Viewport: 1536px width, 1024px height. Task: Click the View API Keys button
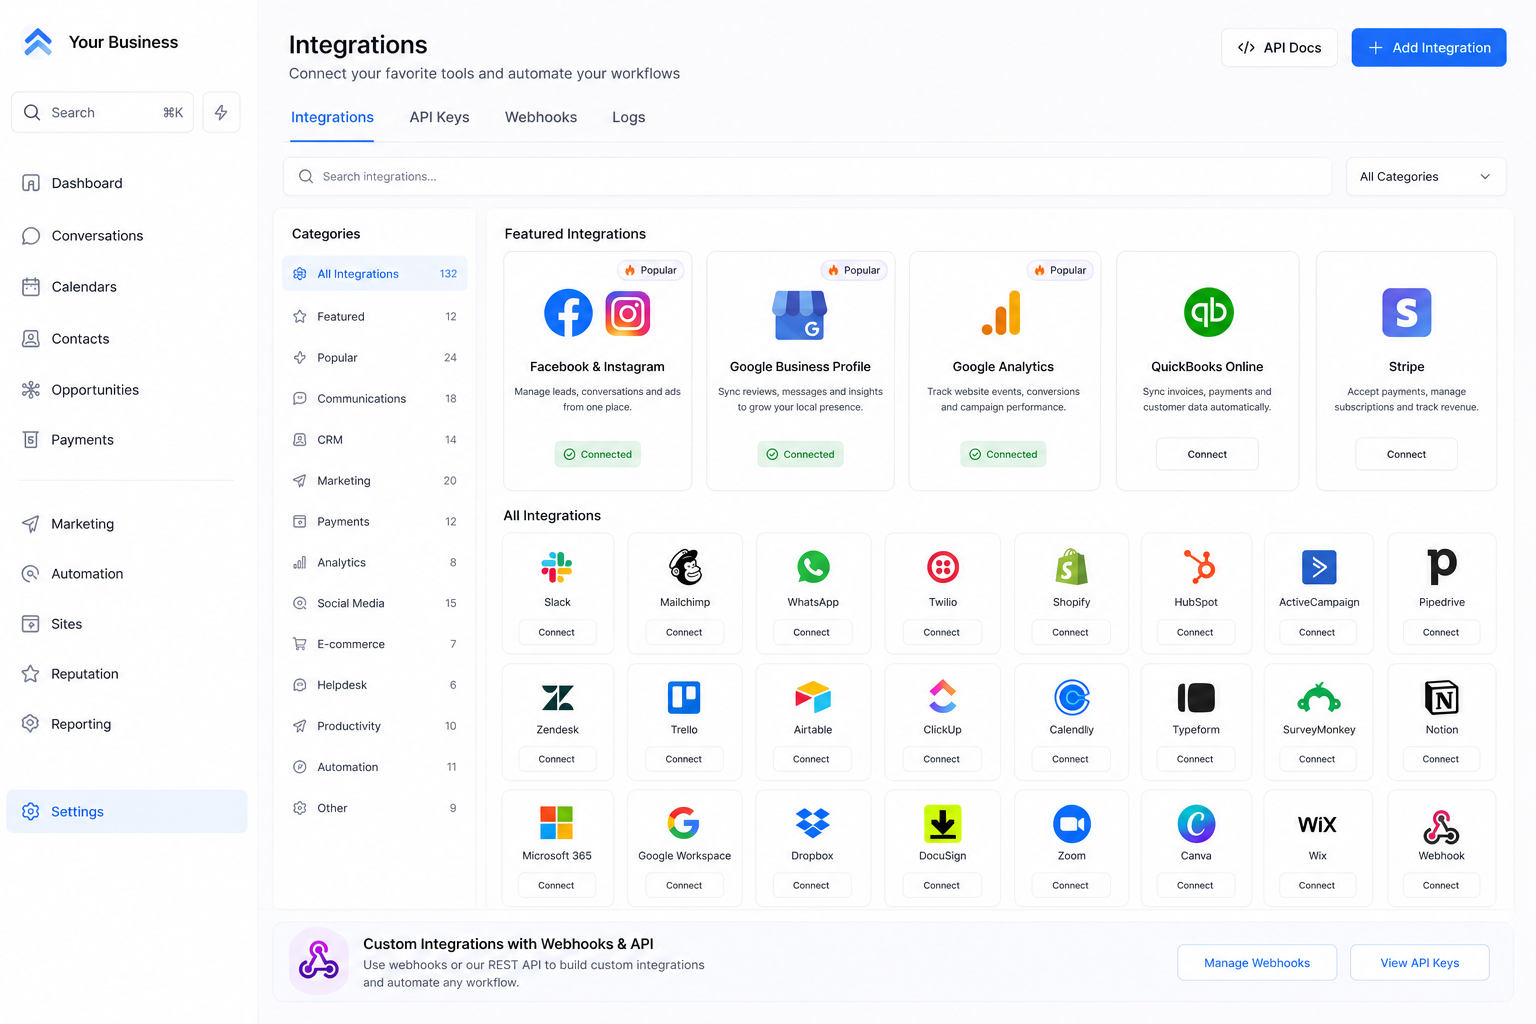pos(1419,962)
